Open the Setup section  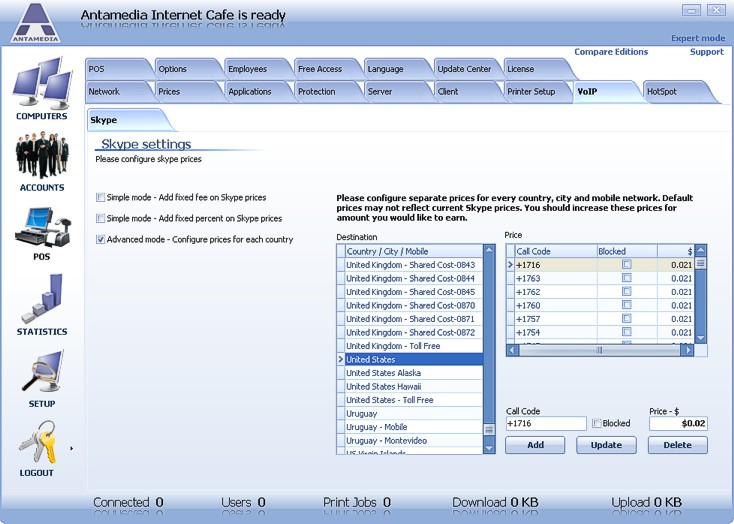[42, 378]
